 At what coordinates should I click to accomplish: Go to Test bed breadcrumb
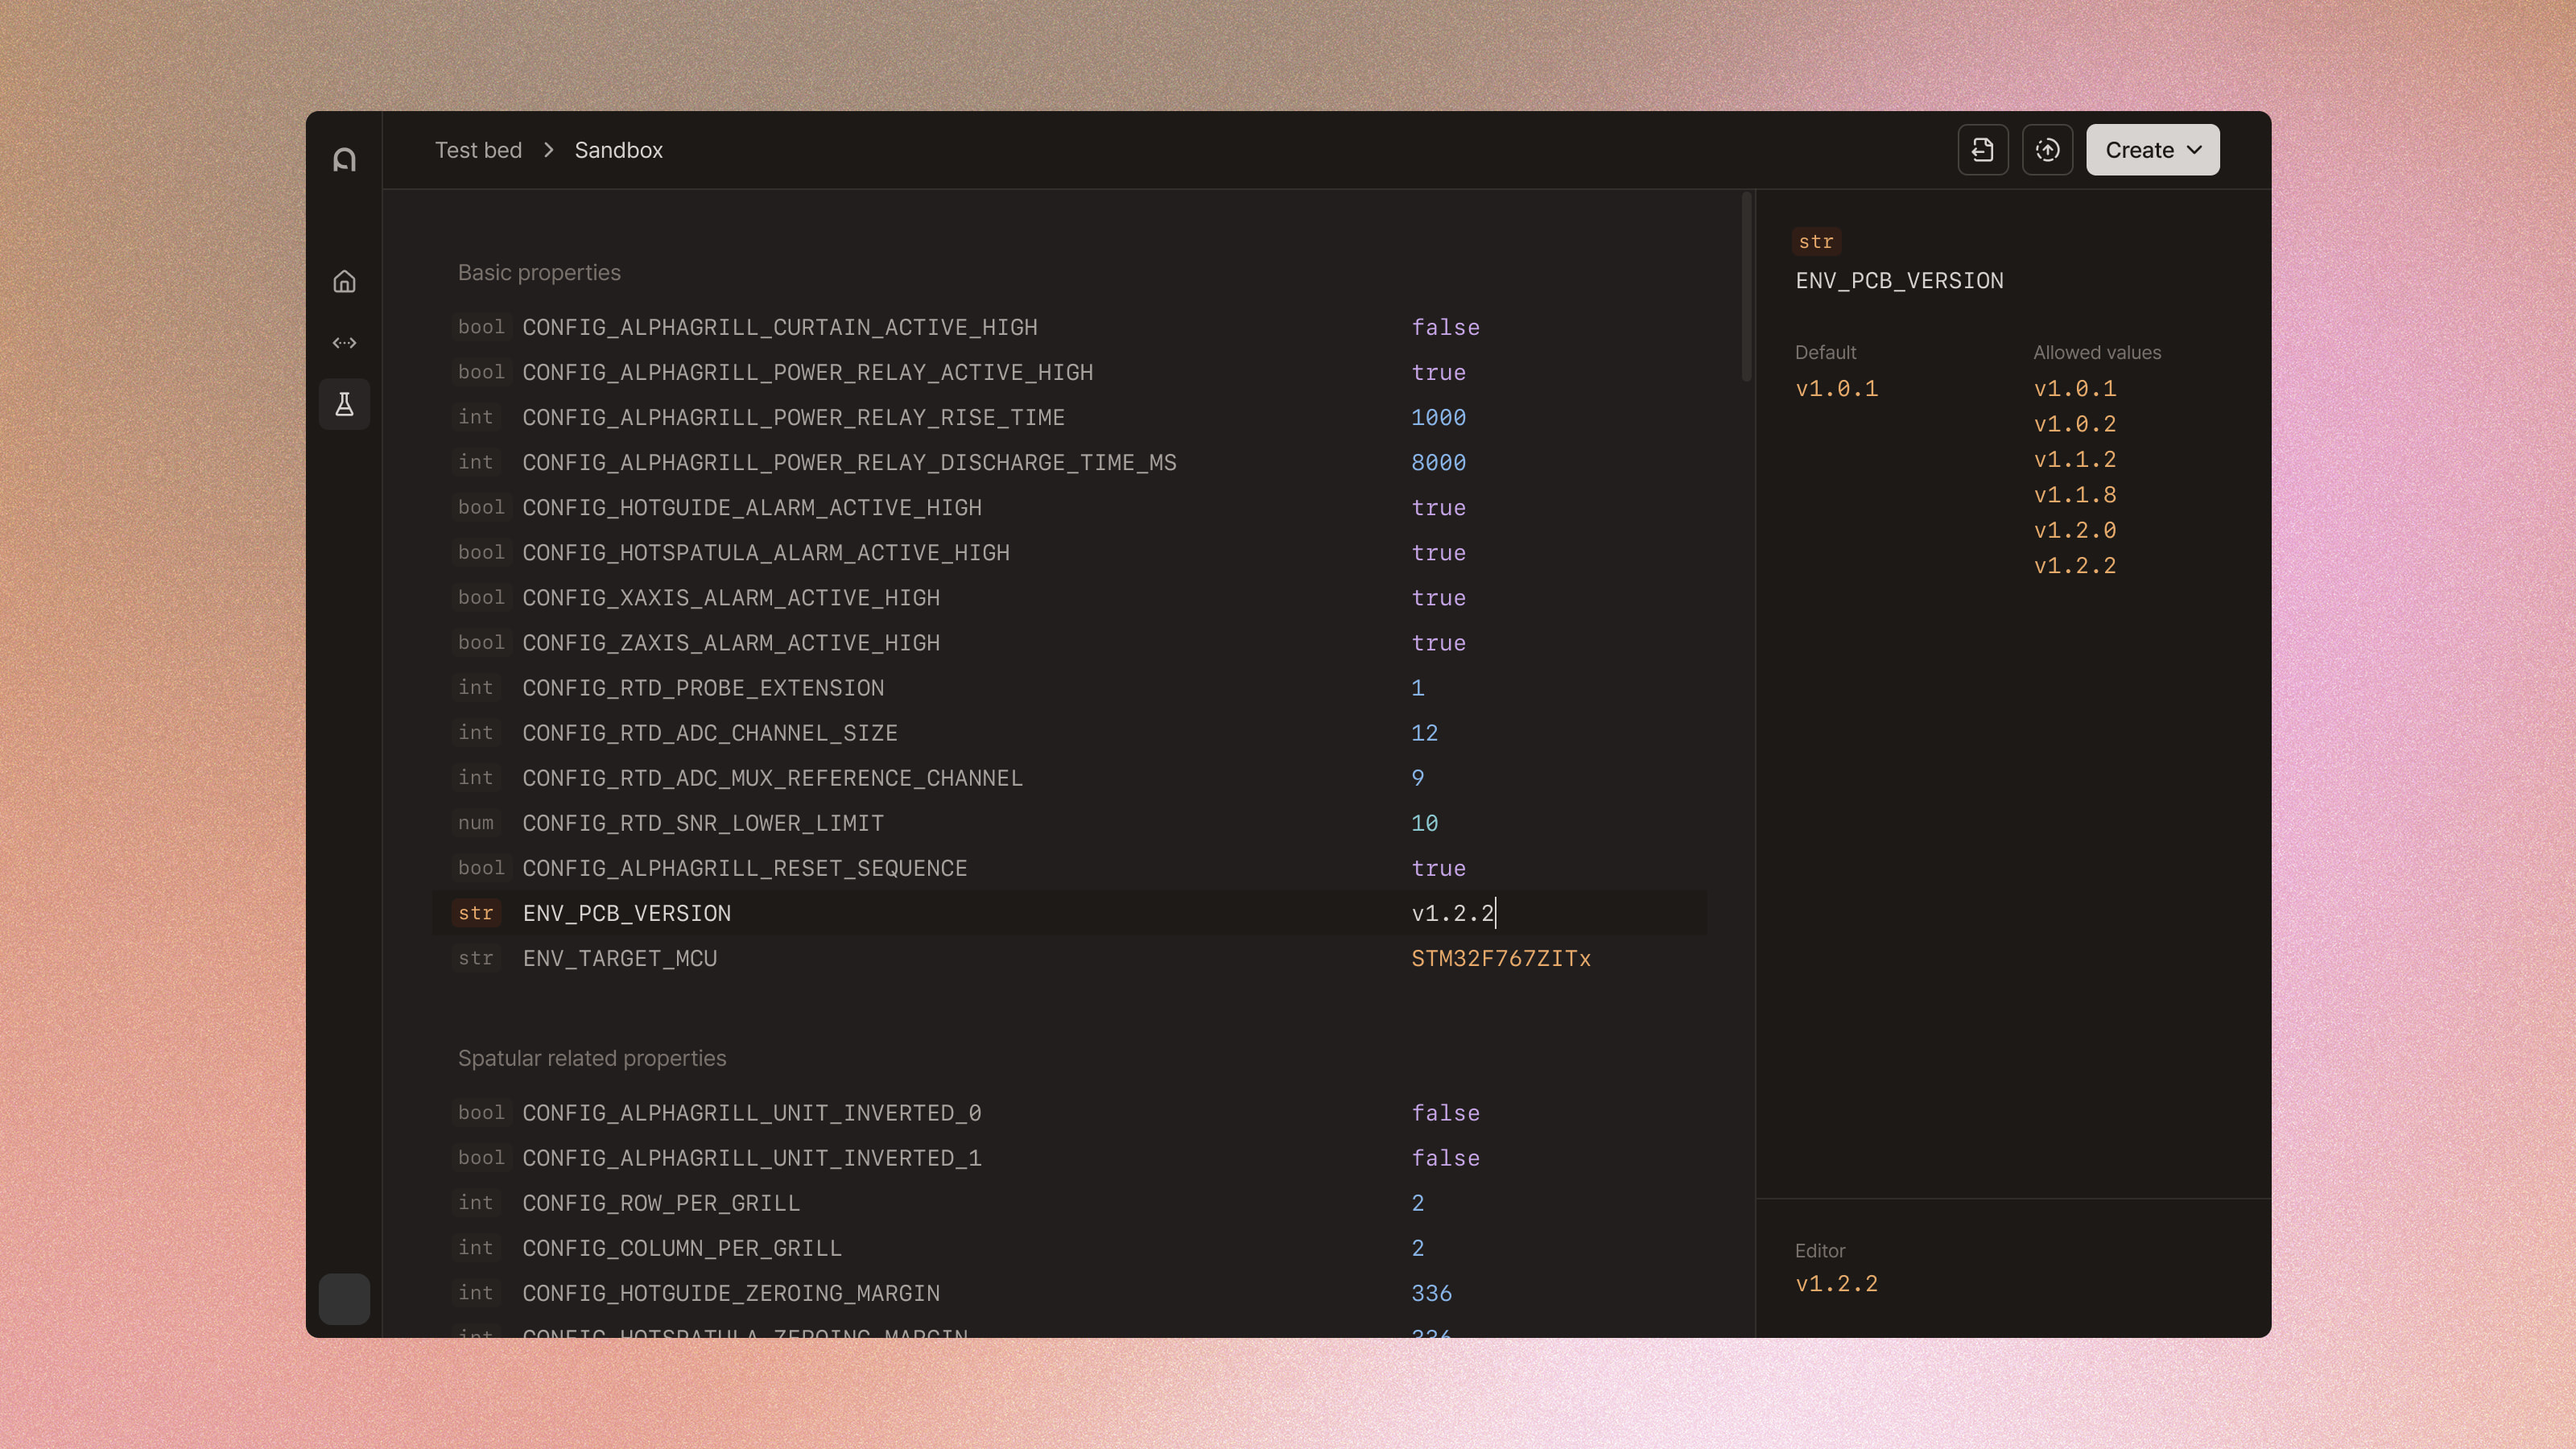click(x=478, y=150)
